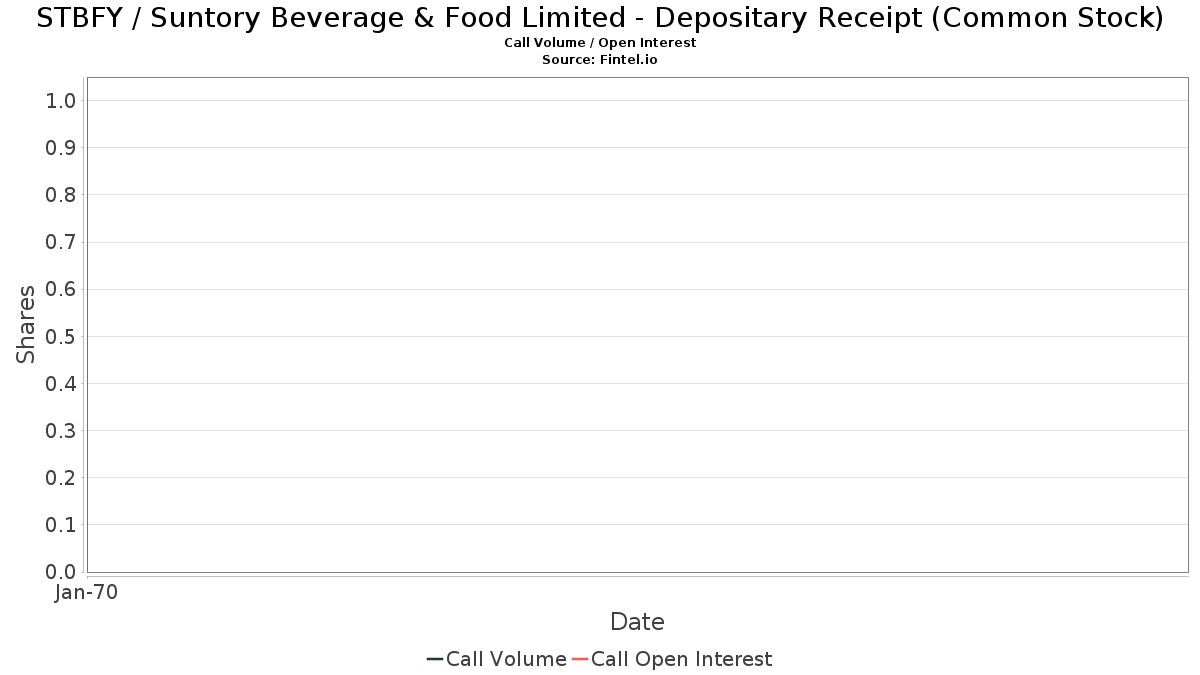The height and width of the screenshot is (675, 1200).
Task: Click the Jan-70 date axis label
Action: (87, 592)
